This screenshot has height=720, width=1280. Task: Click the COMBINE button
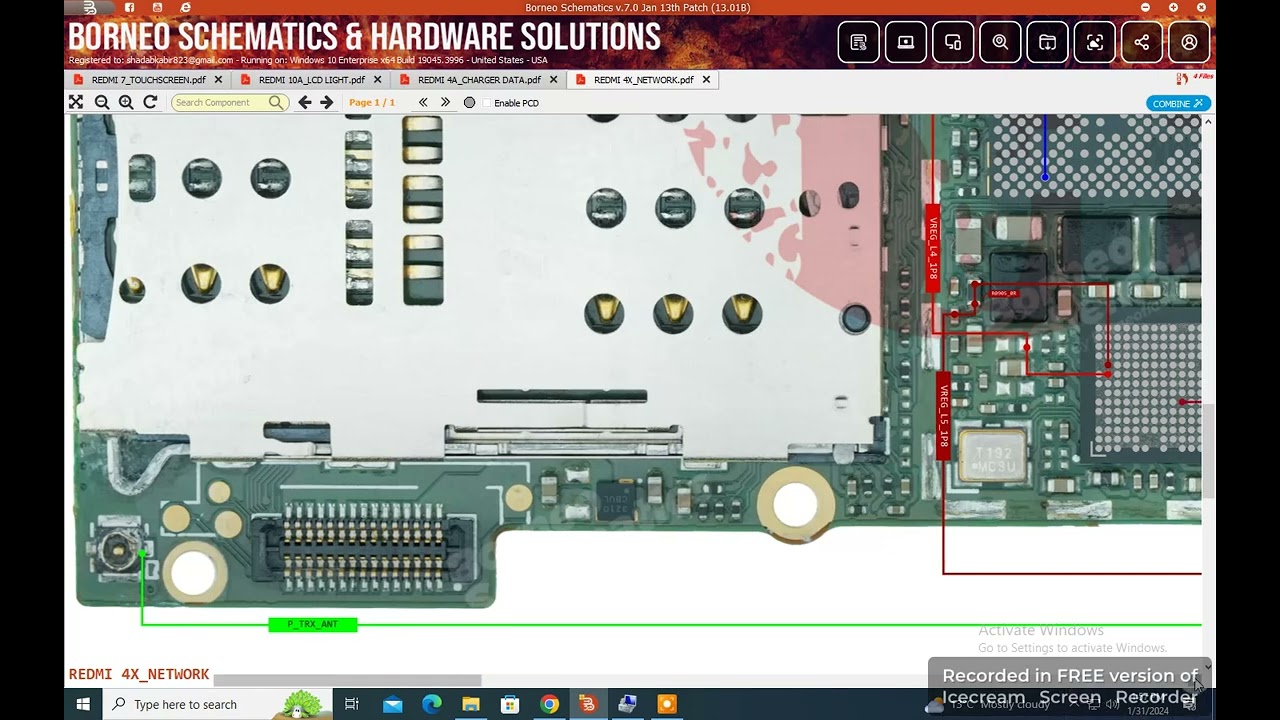[x=1178, y=103]
